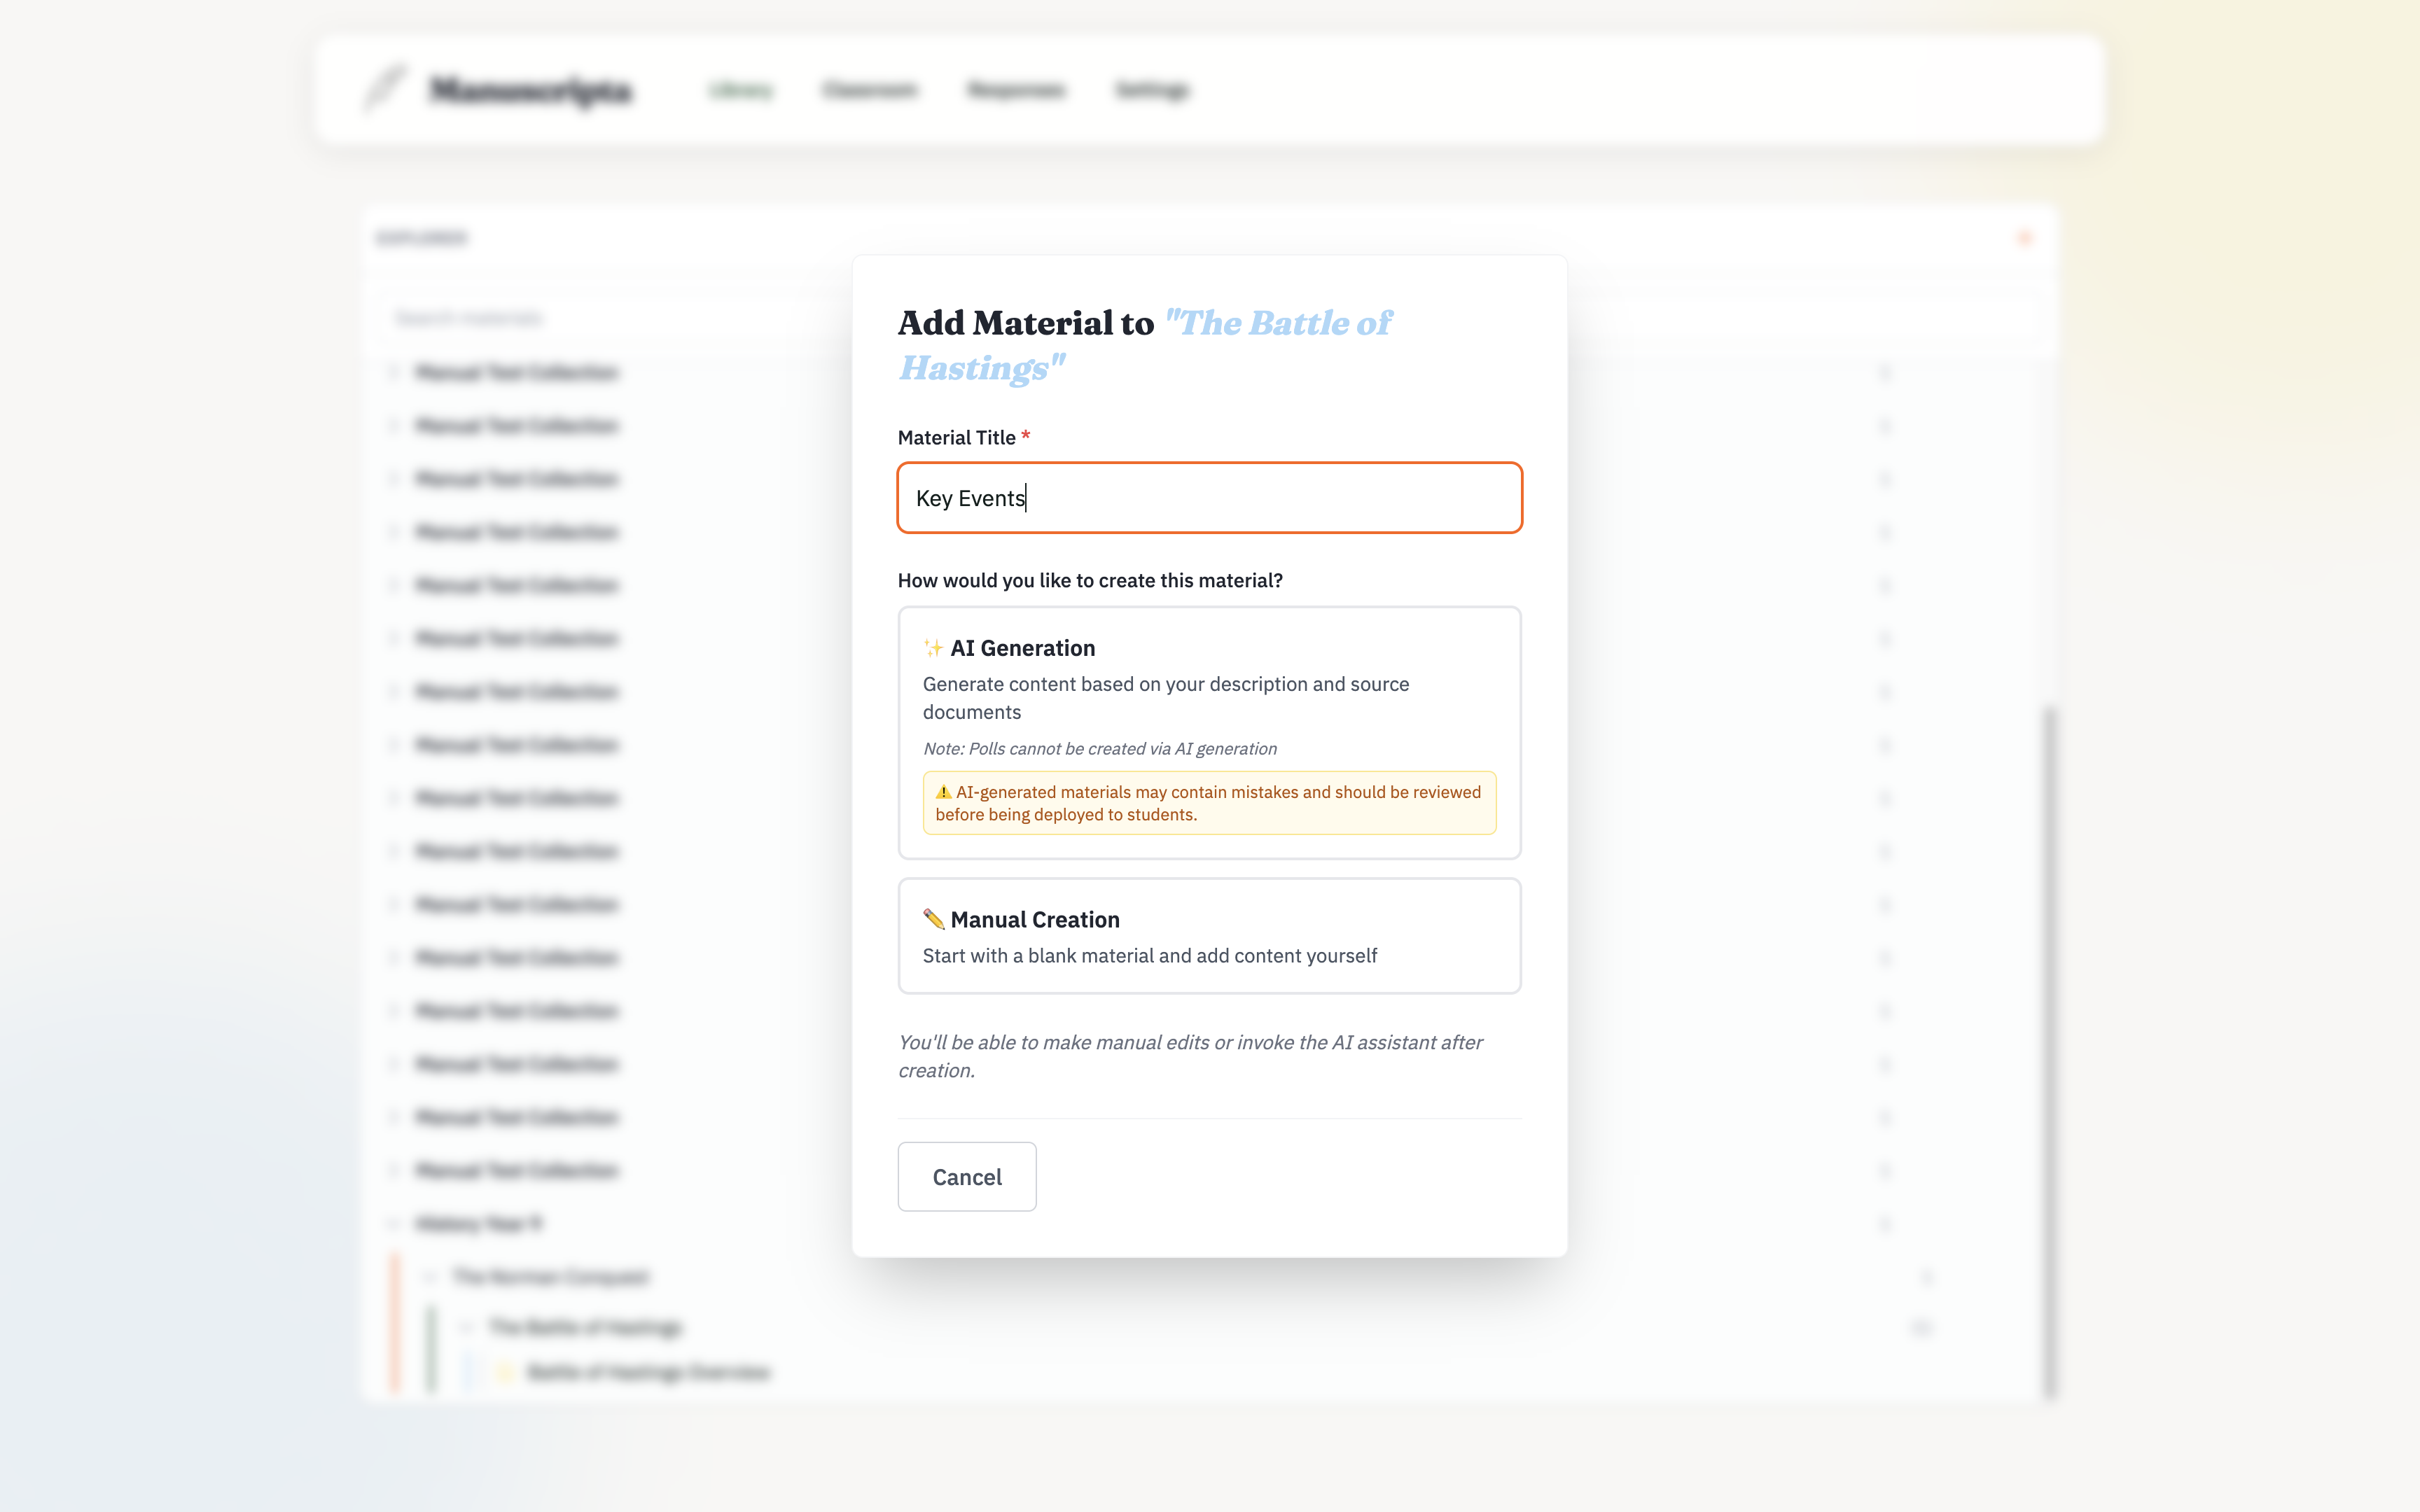Screen dimensions: 2420x1512
Task: Click the sparkles icon on the AI Generation card
Action: click(933, 647)
